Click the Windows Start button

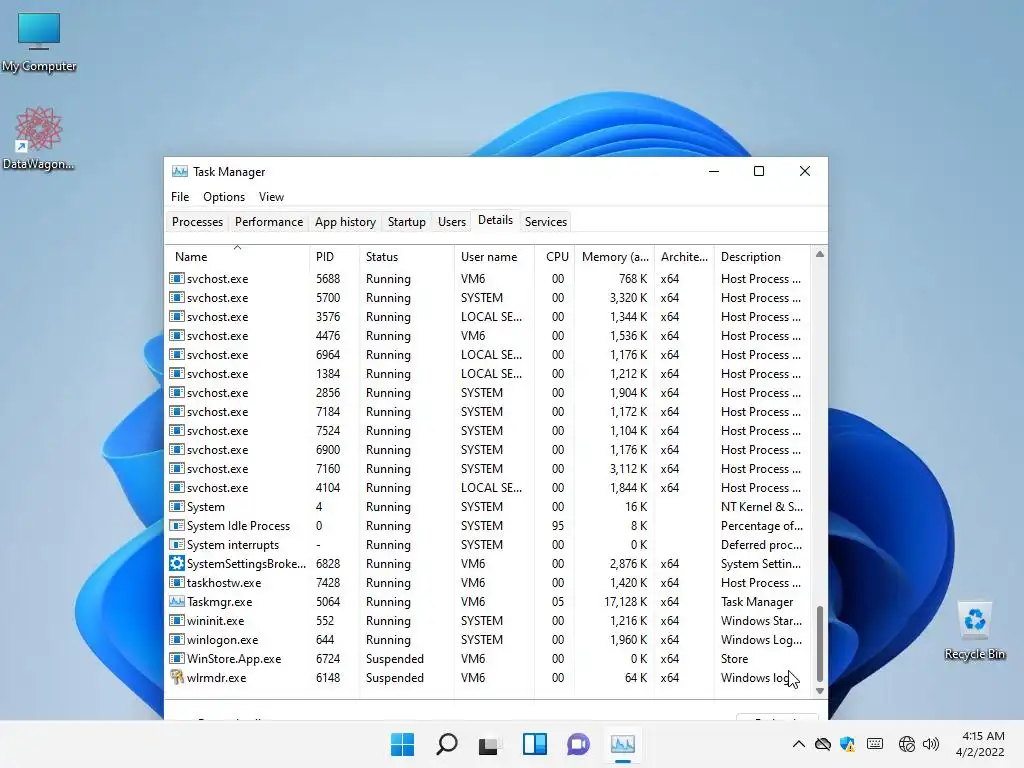402,744
